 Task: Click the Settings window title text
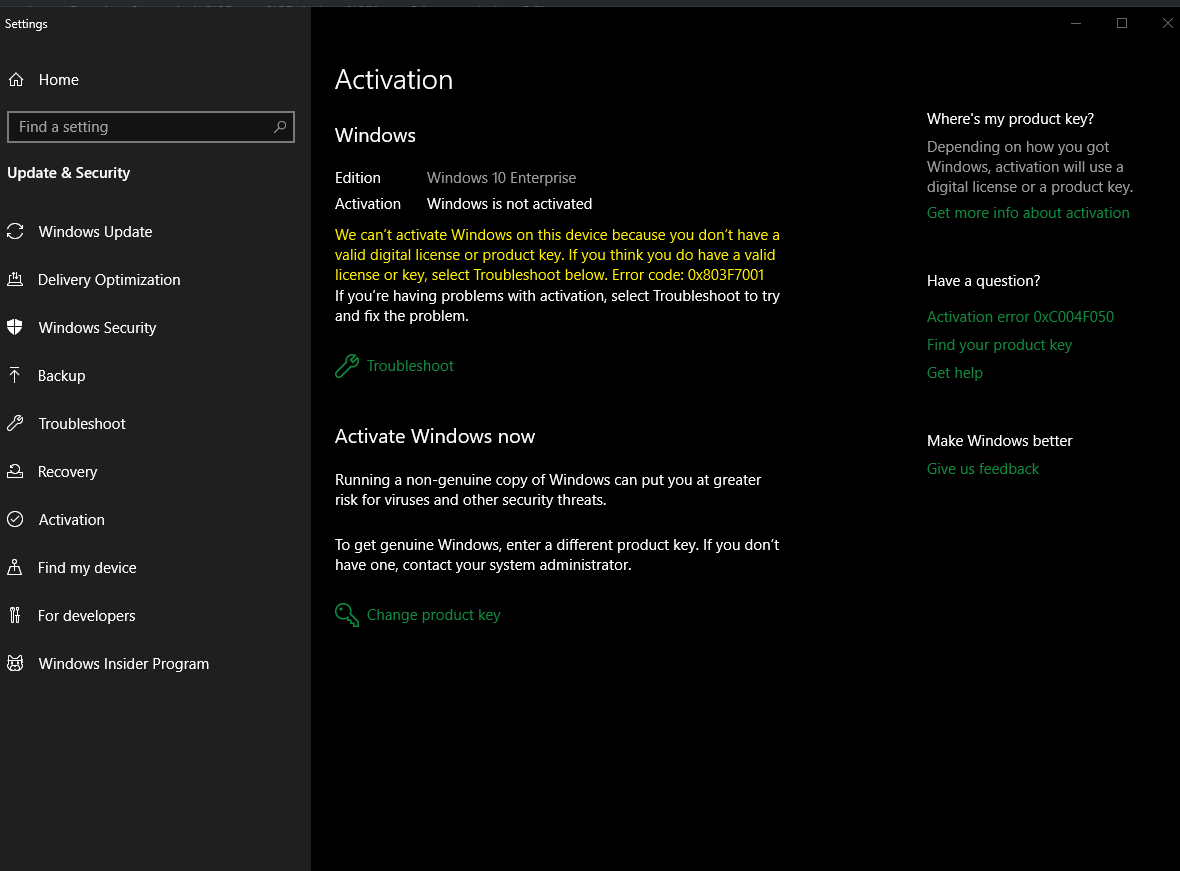[x=26, y=24]
